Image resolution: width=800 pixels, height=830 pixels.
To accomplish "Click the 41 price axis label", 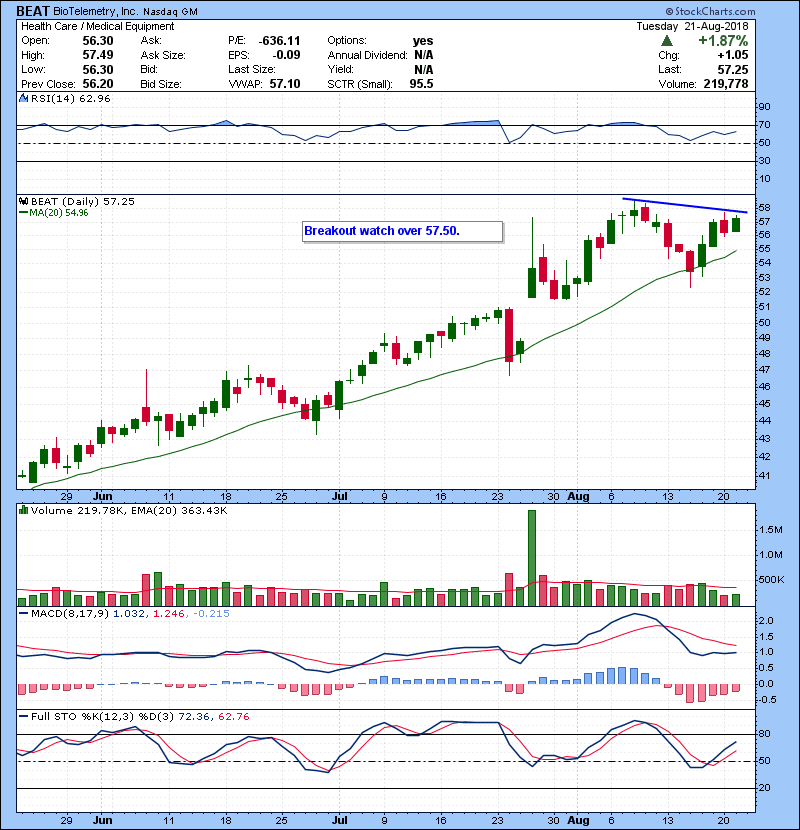I will [765, 475].
